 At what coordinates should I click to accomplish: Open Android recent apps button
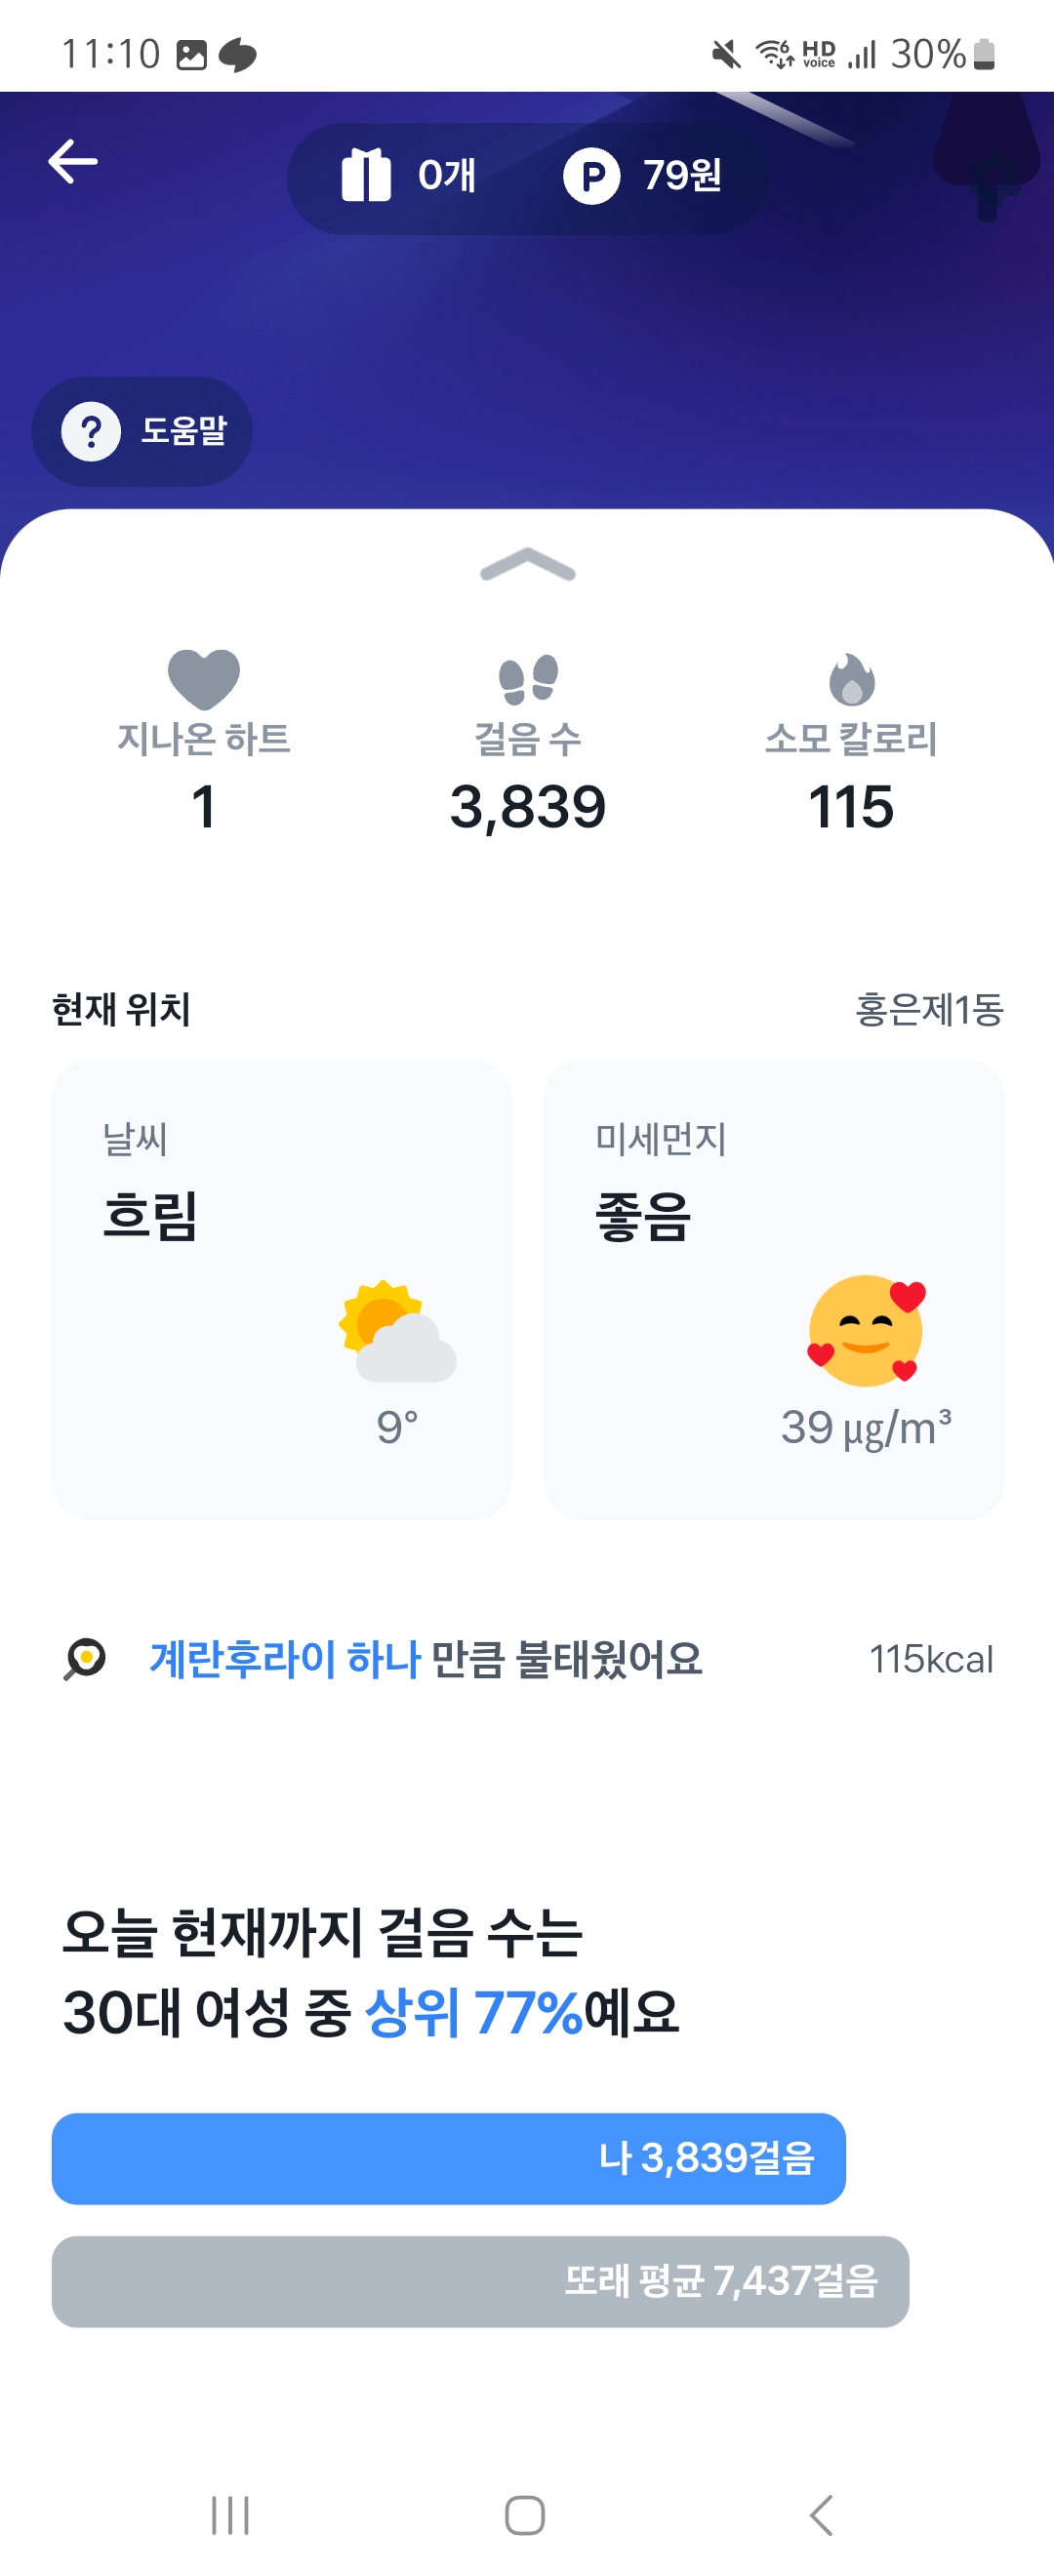(x=230, y=2515)
